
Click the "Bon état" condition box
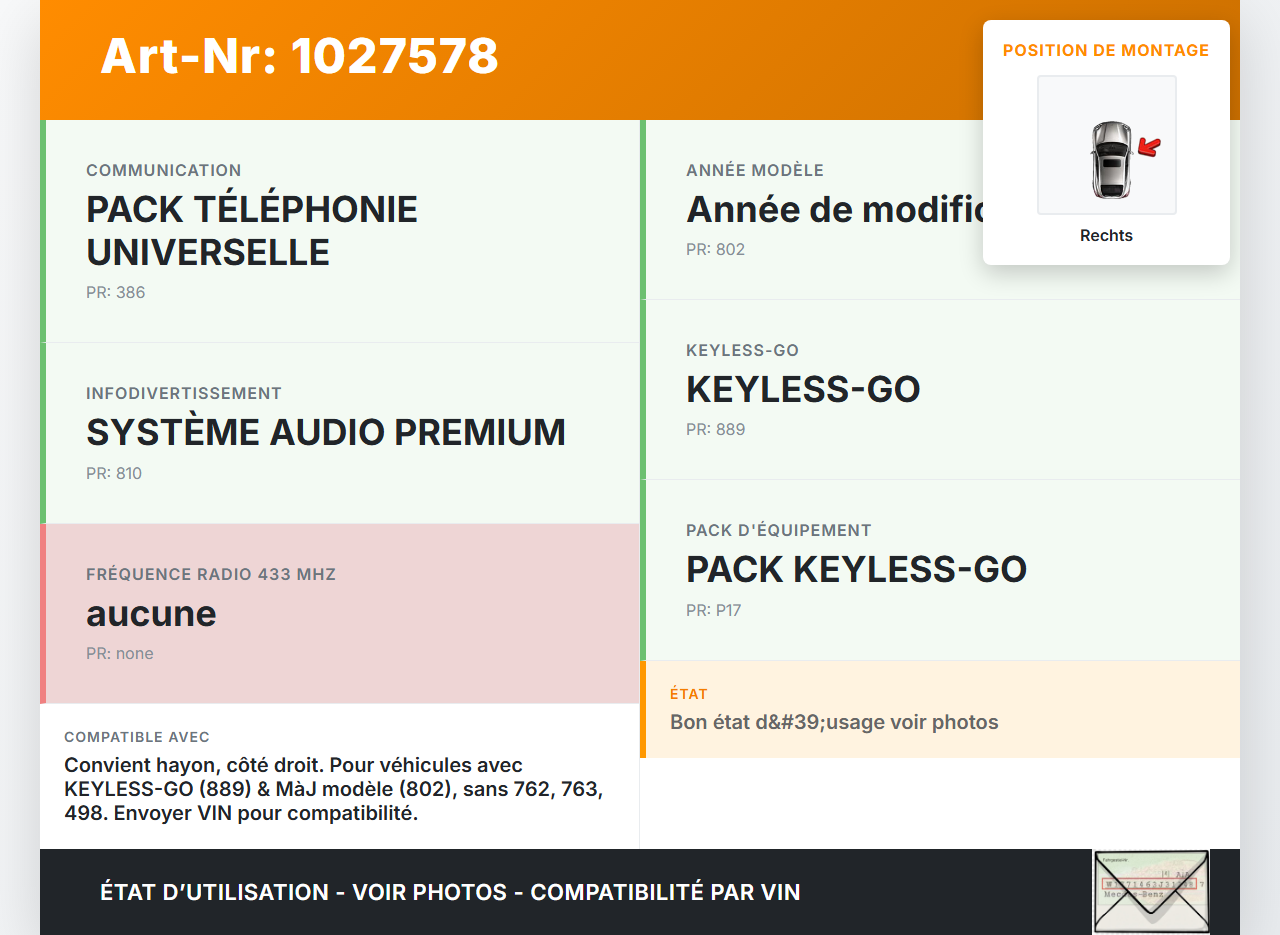pyautogui.click(x=940, y=710)
